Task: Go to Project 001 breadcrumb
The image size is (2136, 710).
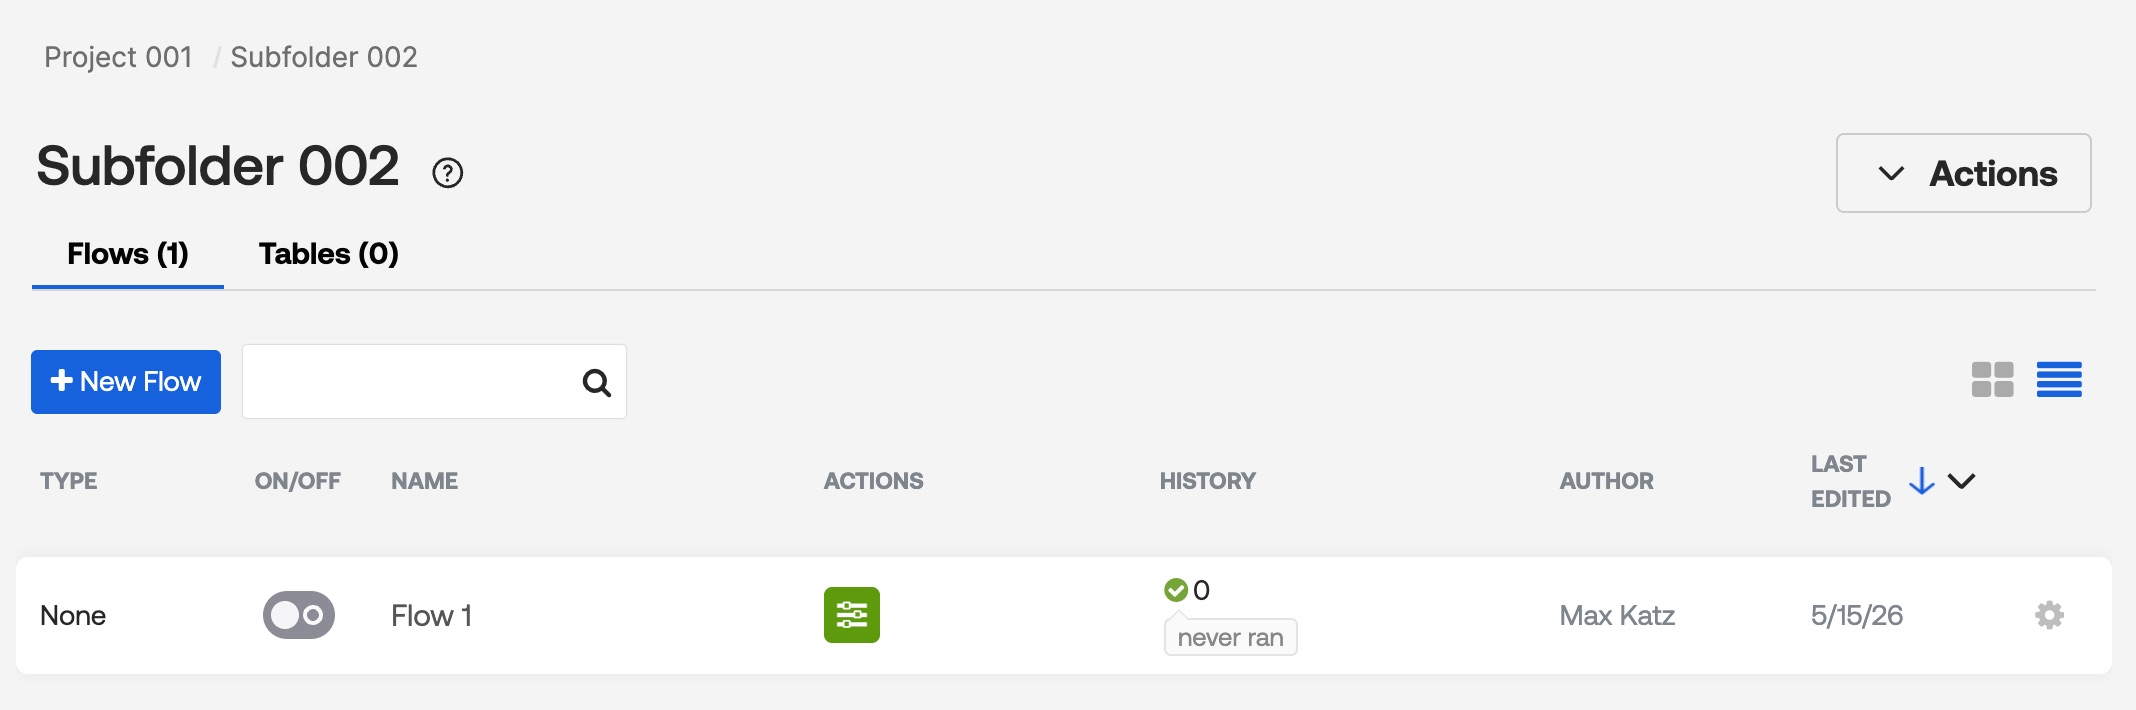Action: point(118,57)
